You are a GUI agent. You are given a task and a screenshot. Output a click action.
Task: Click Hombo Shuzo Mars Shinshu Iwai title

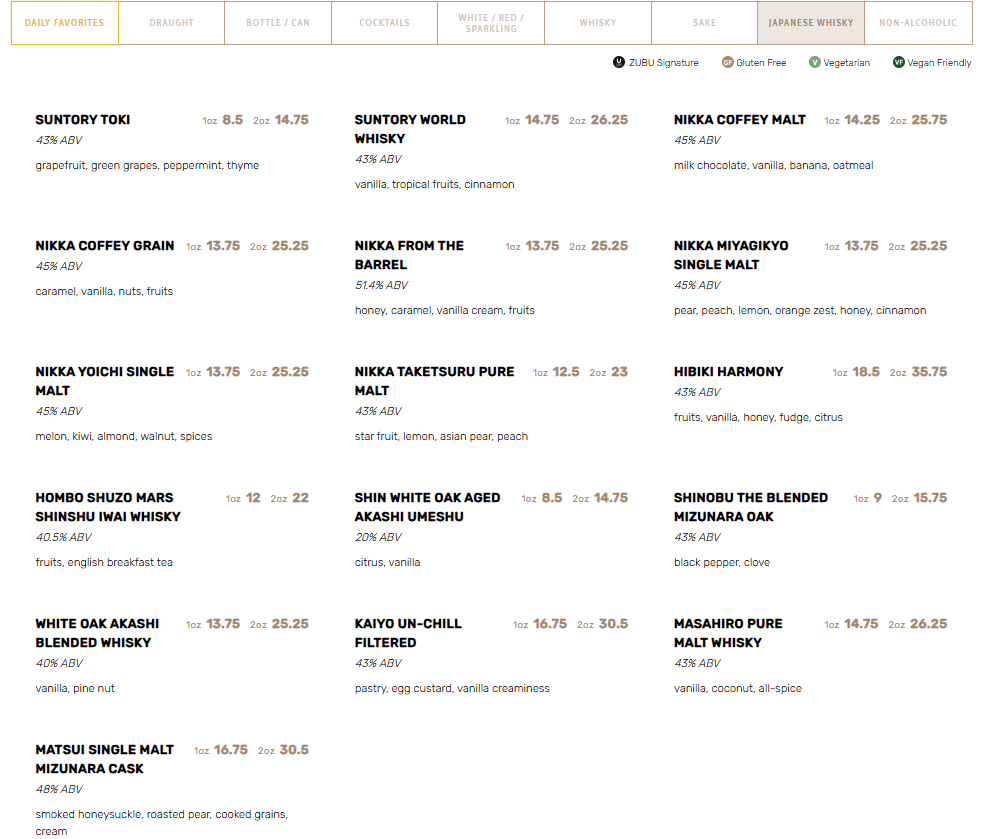click(x=108, y=507)
